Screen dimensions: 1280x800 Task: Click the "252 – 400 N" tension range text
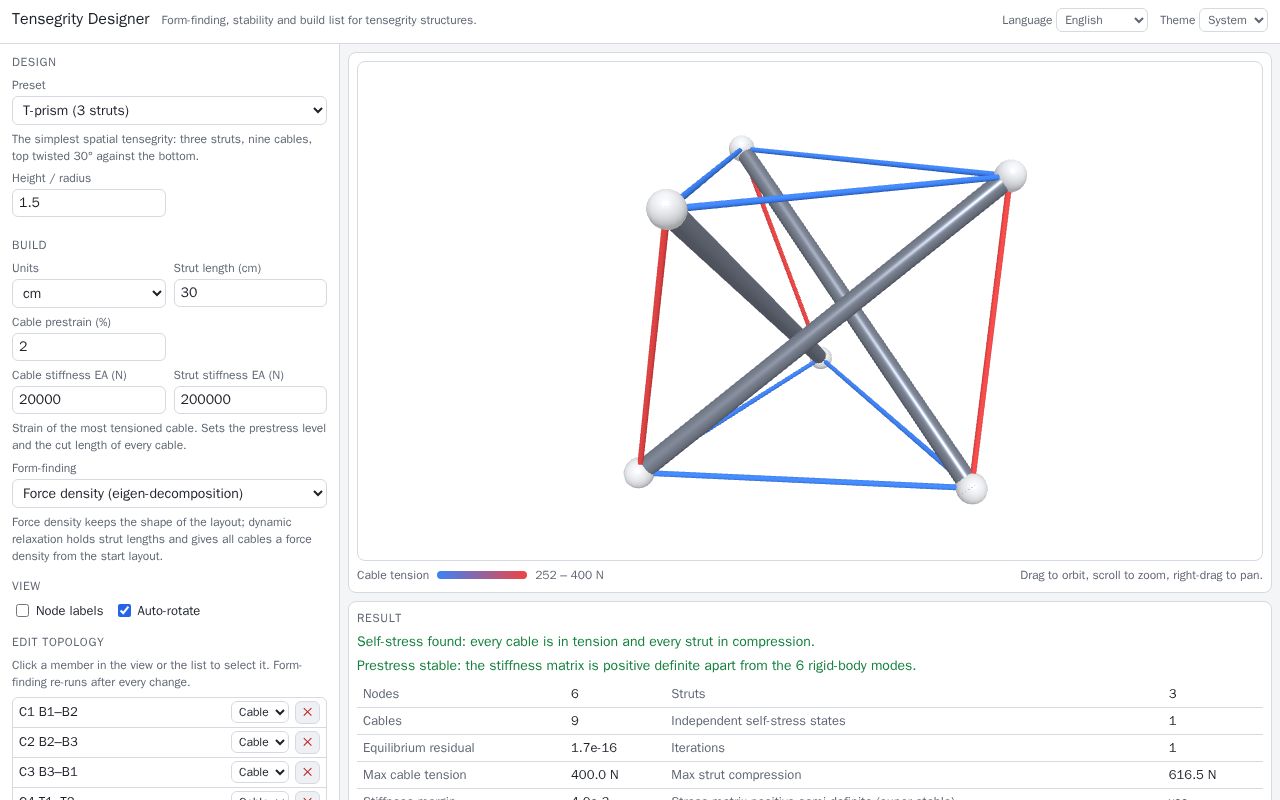pyautogui.click(x=569, y=575)
